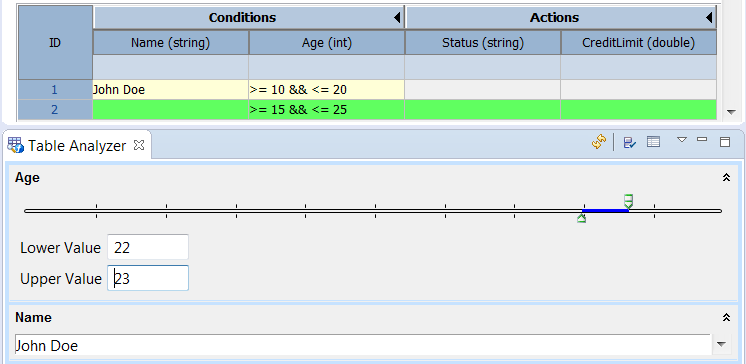Click the John Doe name combo field
The width and height of the screenshot is (746, 364).
363,345
